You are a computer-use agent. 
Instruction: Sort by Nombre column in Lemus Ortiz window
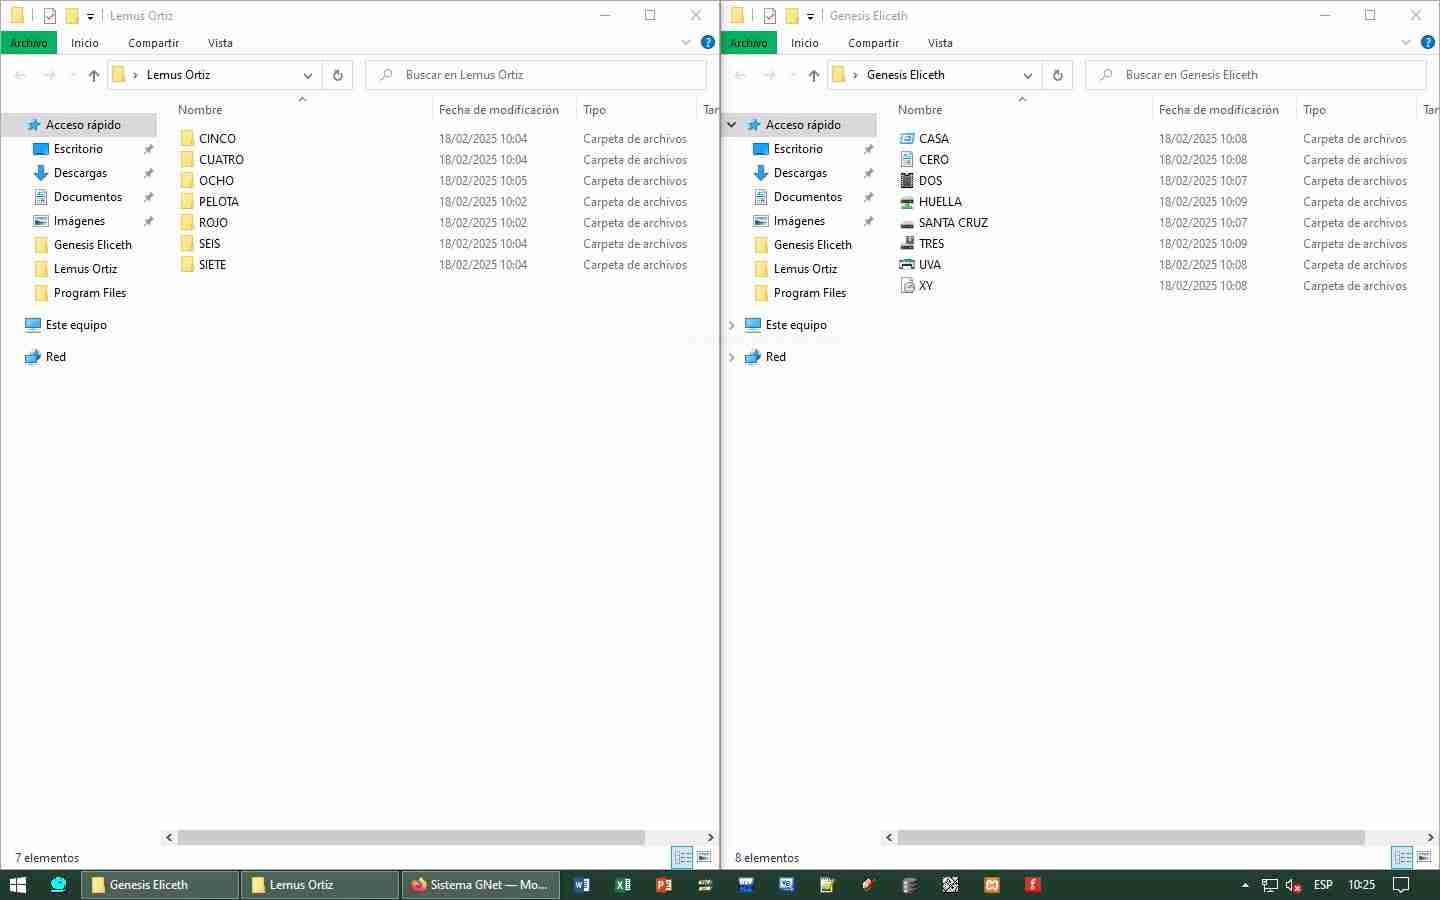200,110
